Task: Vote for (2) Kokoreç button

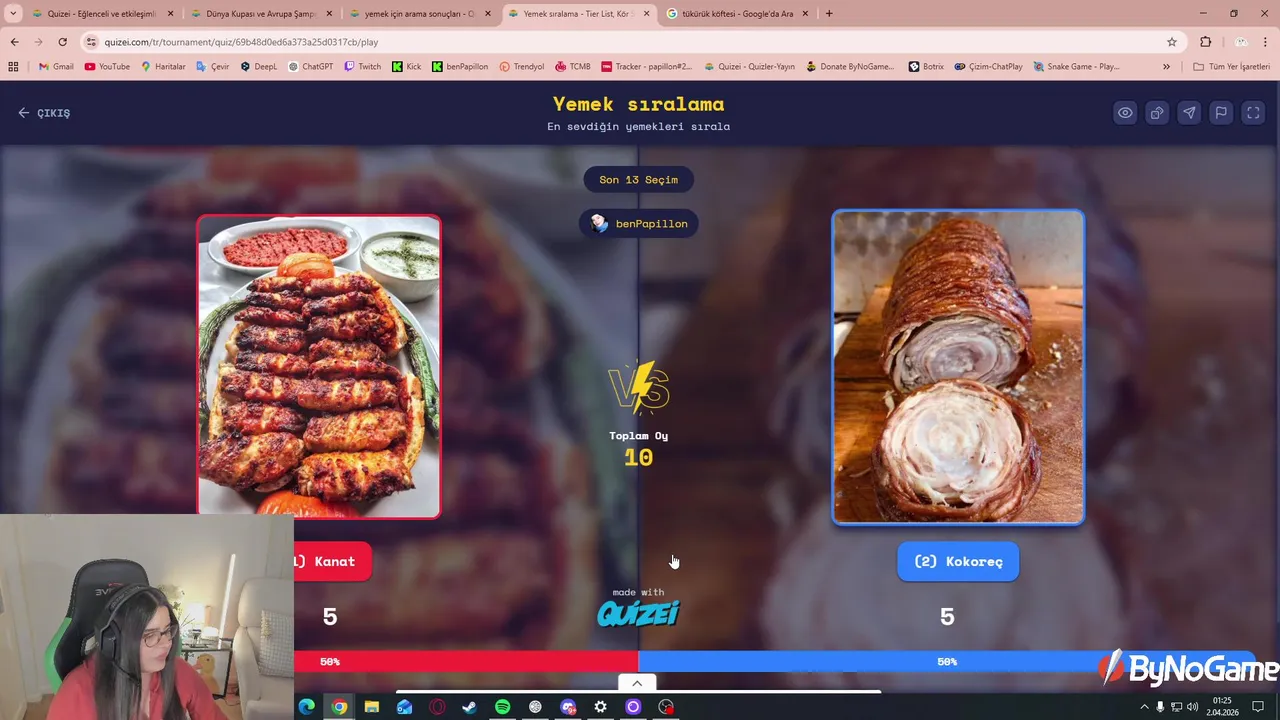Action: [958, 561]
